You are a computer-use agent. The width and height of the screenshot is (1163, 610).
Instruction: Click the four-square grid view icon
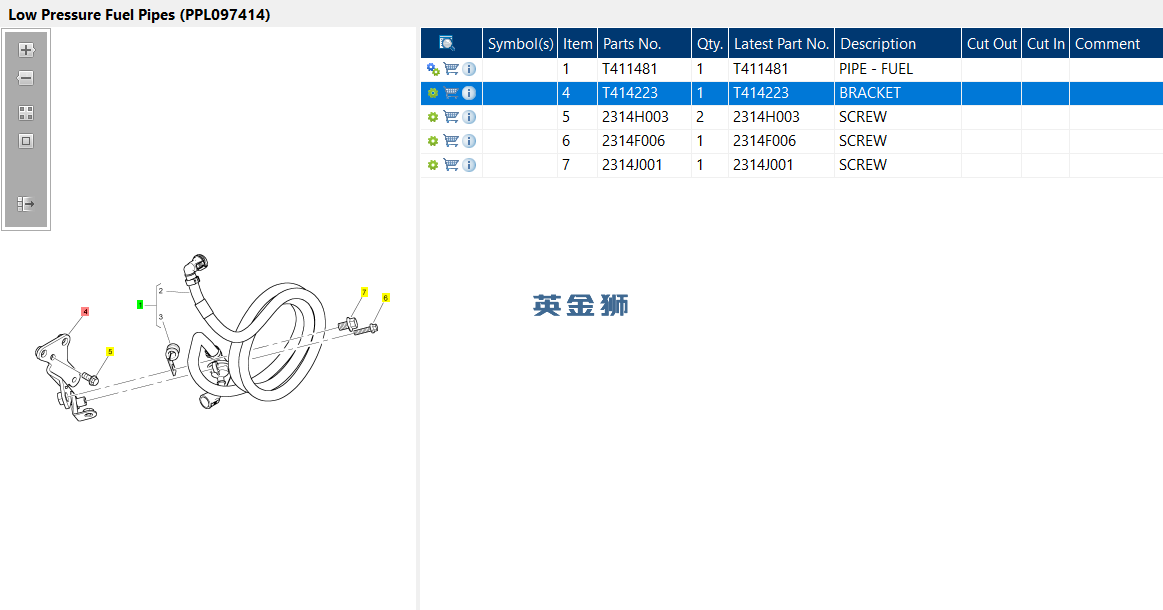26,113
